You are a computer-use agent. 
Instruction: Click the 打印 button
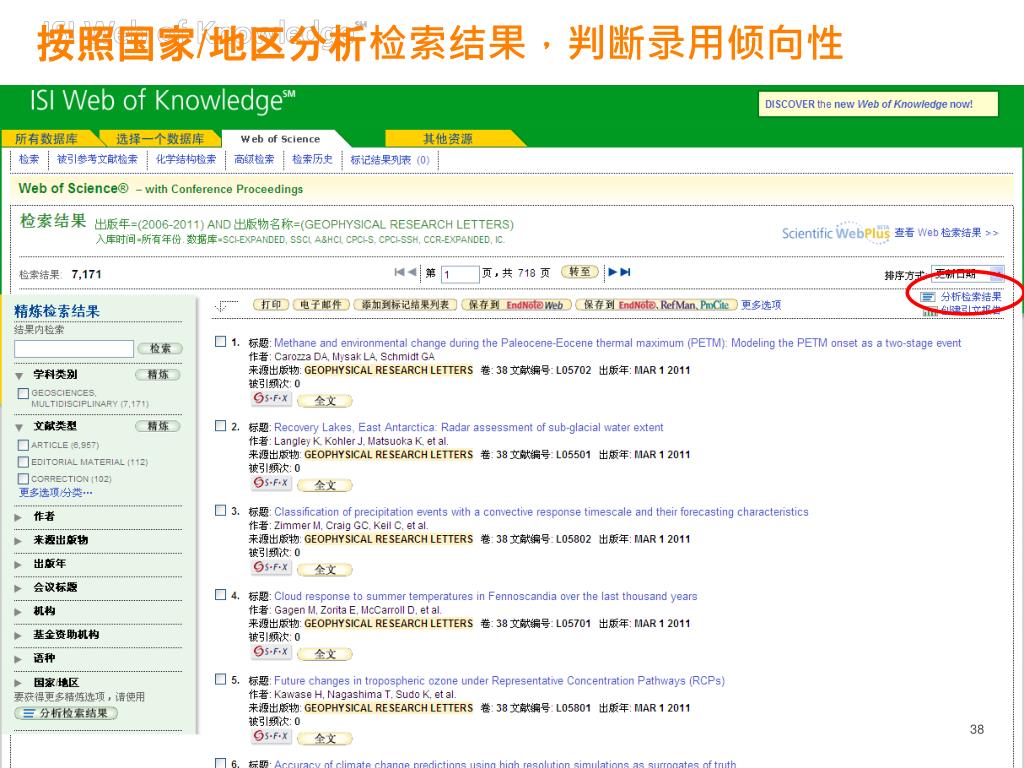[271, 304]
